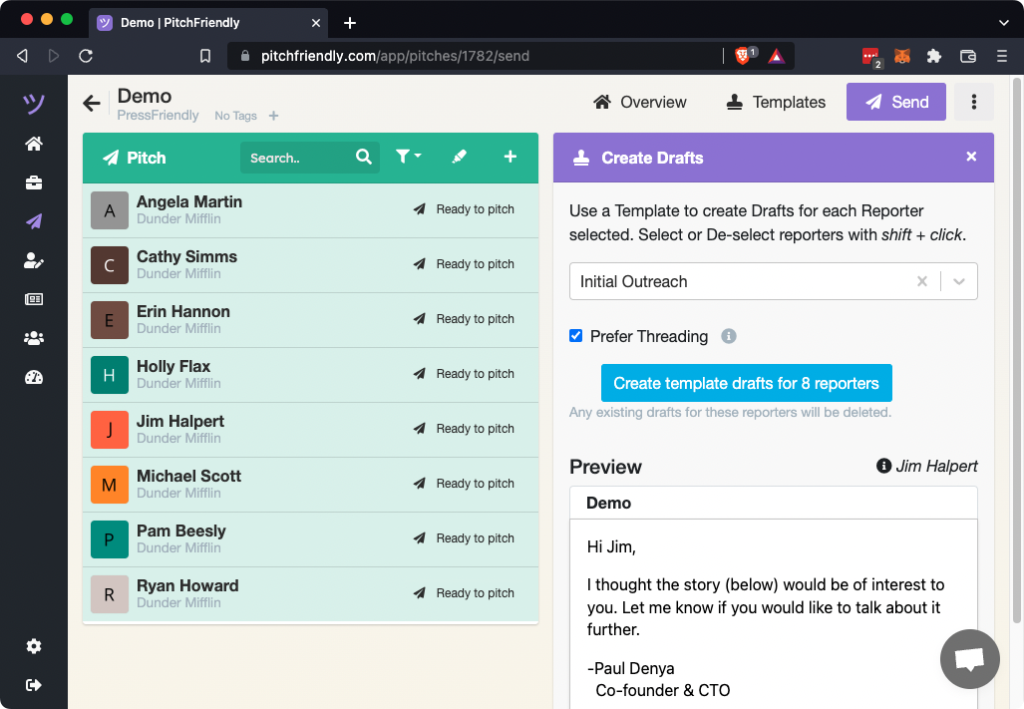Open the three-dot more options menu
Screen dimensions: 1024x709
pos(973,102)
